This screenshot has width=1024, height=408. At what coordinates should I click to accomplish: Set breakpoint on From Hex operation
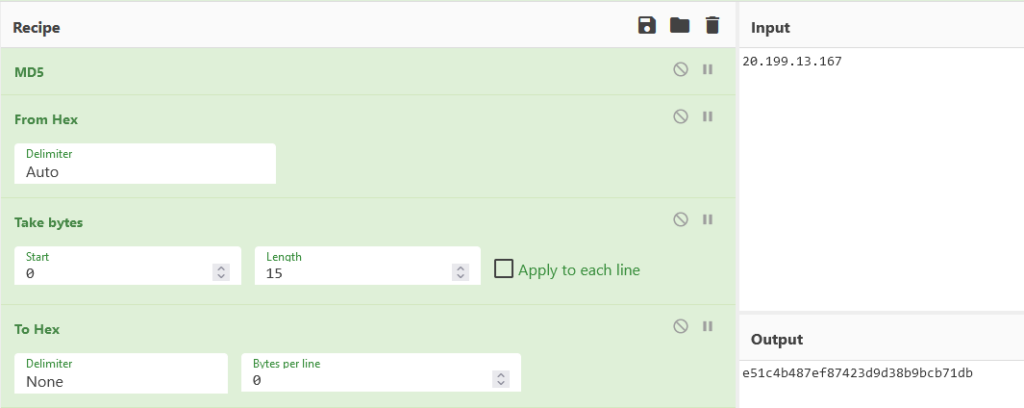click(x=708, y=117)
